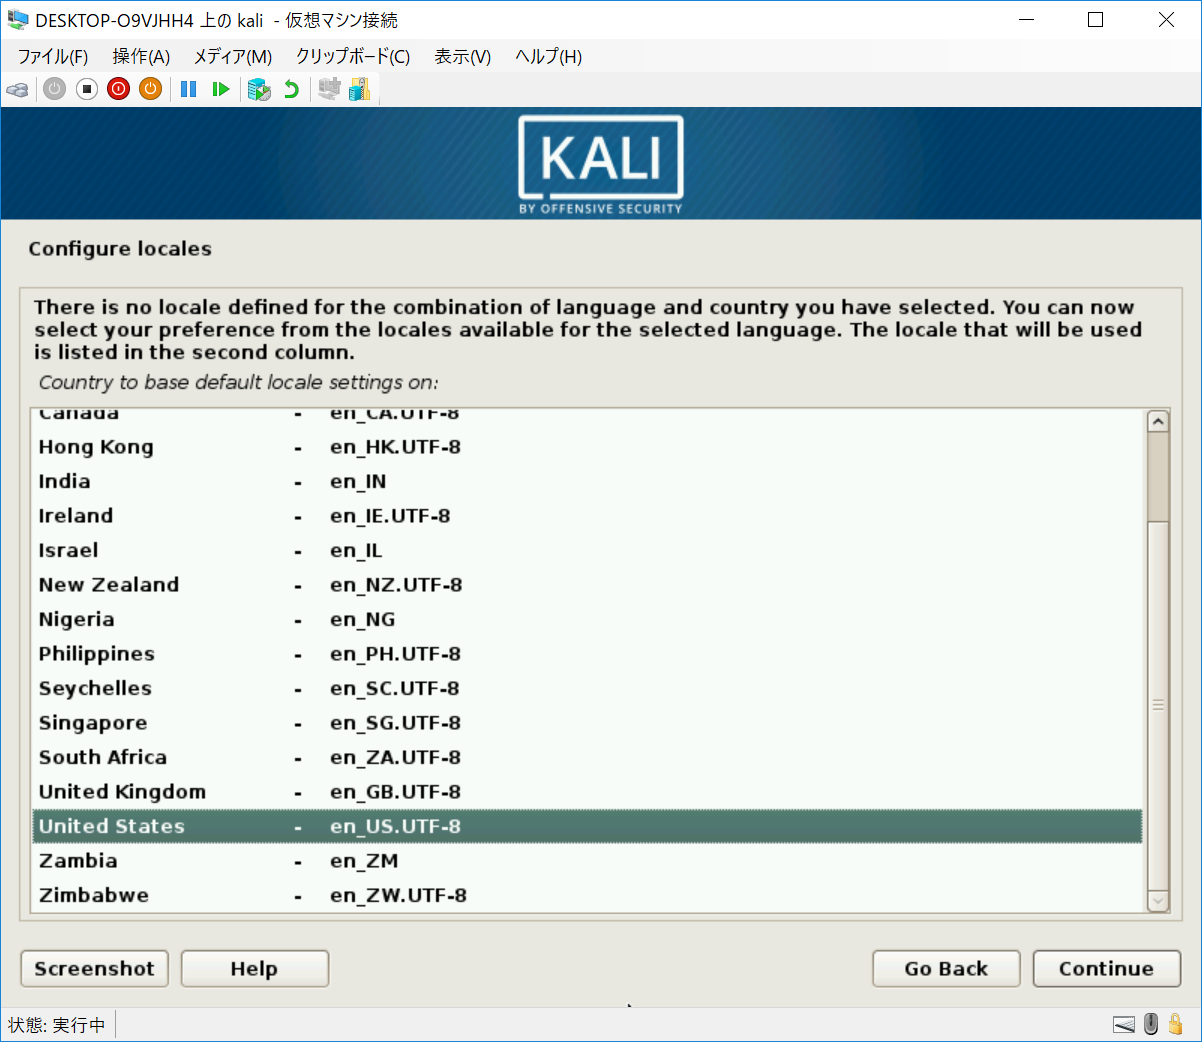Click the locale list scroll-down arrow
This screenshot has width=1202, height=1042.
tap(1158, 901)
